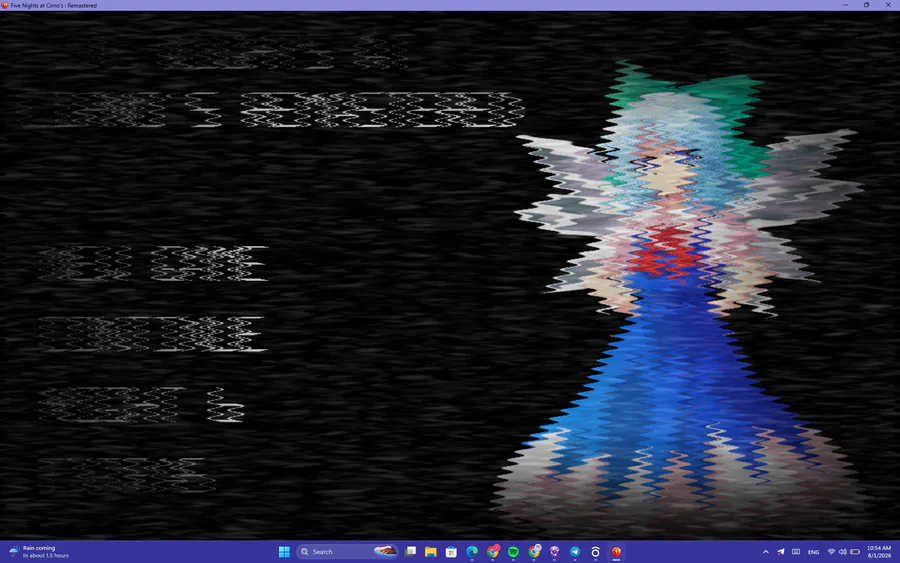Screen dimensions: 900x563
Task: Click the volume speaker tray icon
Action: tap(843, 552)
